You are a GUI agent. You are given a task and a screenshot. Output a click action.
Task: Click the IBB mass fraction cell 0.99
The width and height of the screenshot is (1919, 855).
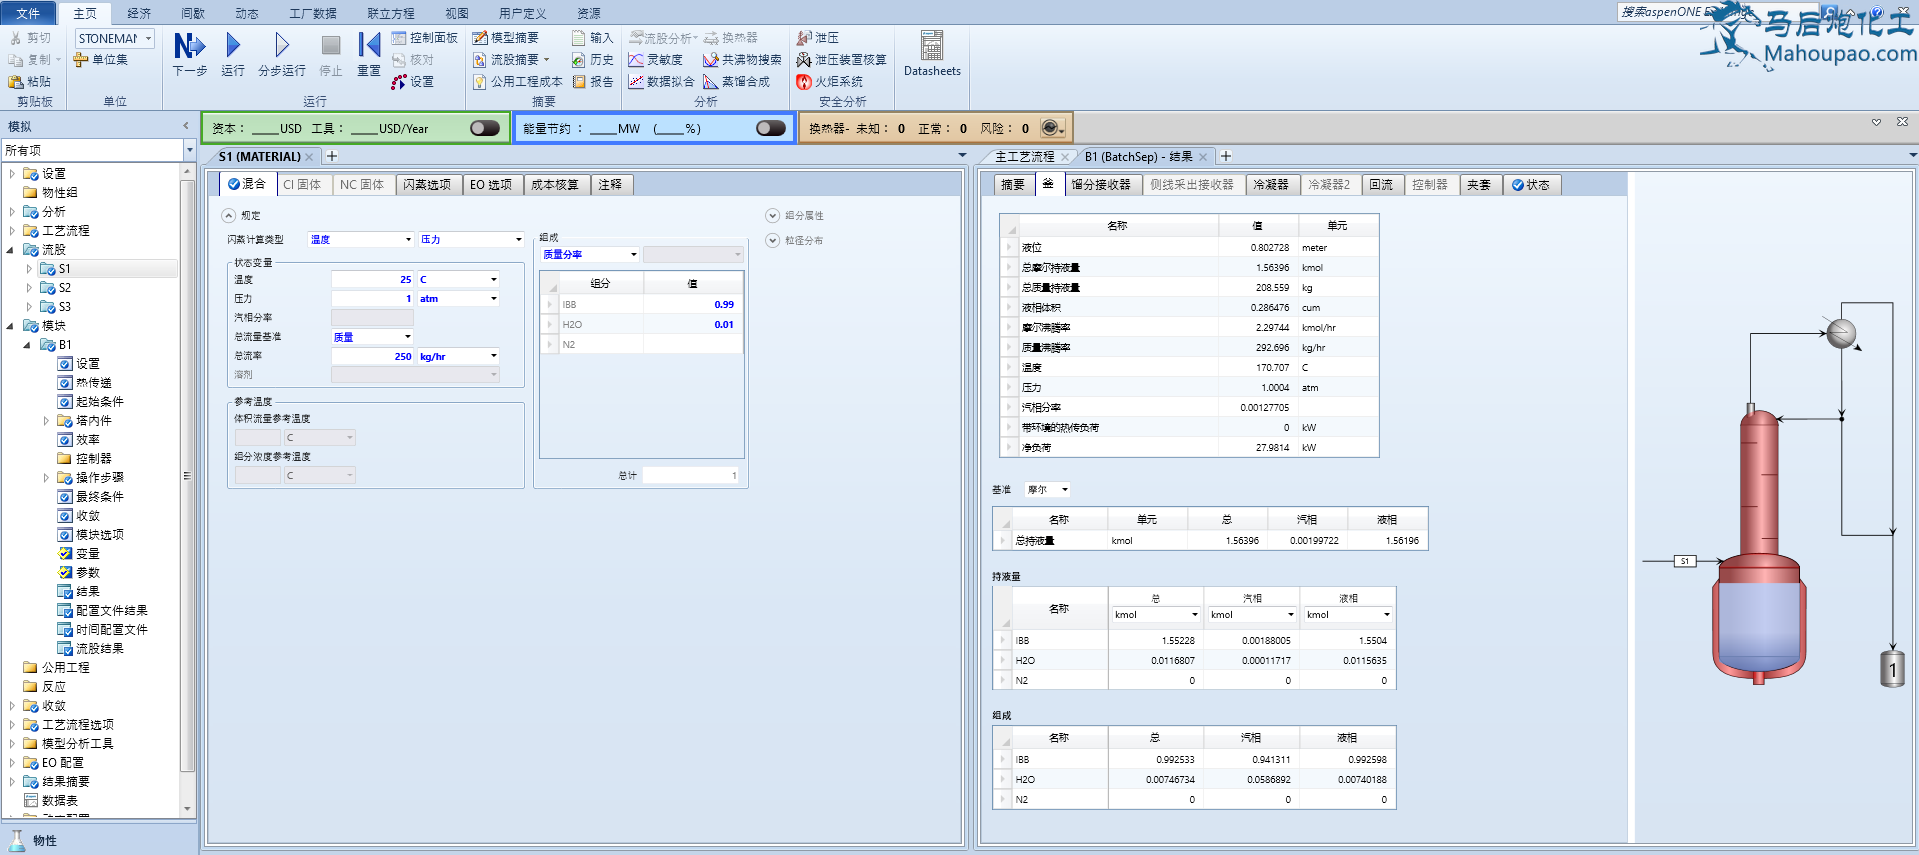pyautogui.click(x=691, y=304)
